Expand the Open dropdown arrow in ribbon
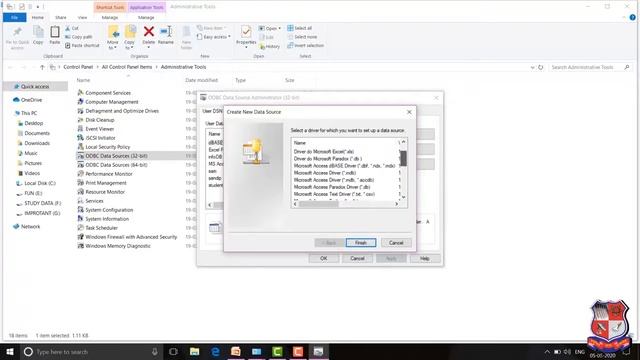640x360 pixels. [x=280, y=28]
